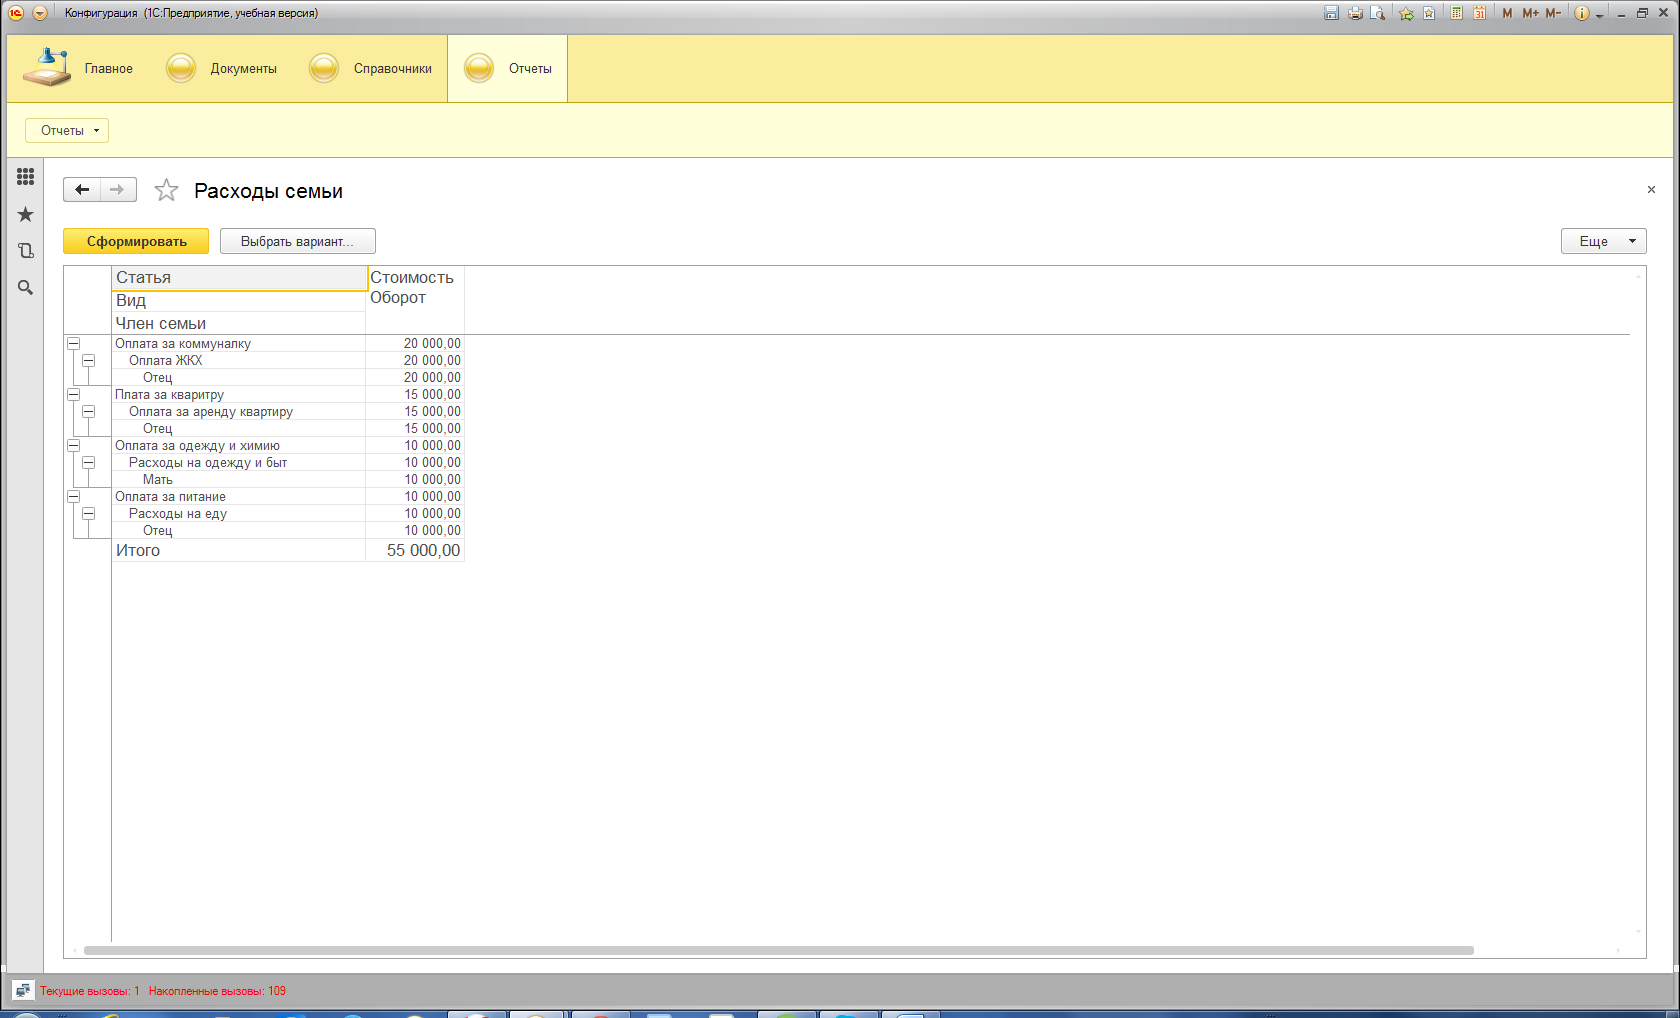Collapse the Плата за кваритру group
The image size is (1680, 1018).
click(x=73, y=394)
